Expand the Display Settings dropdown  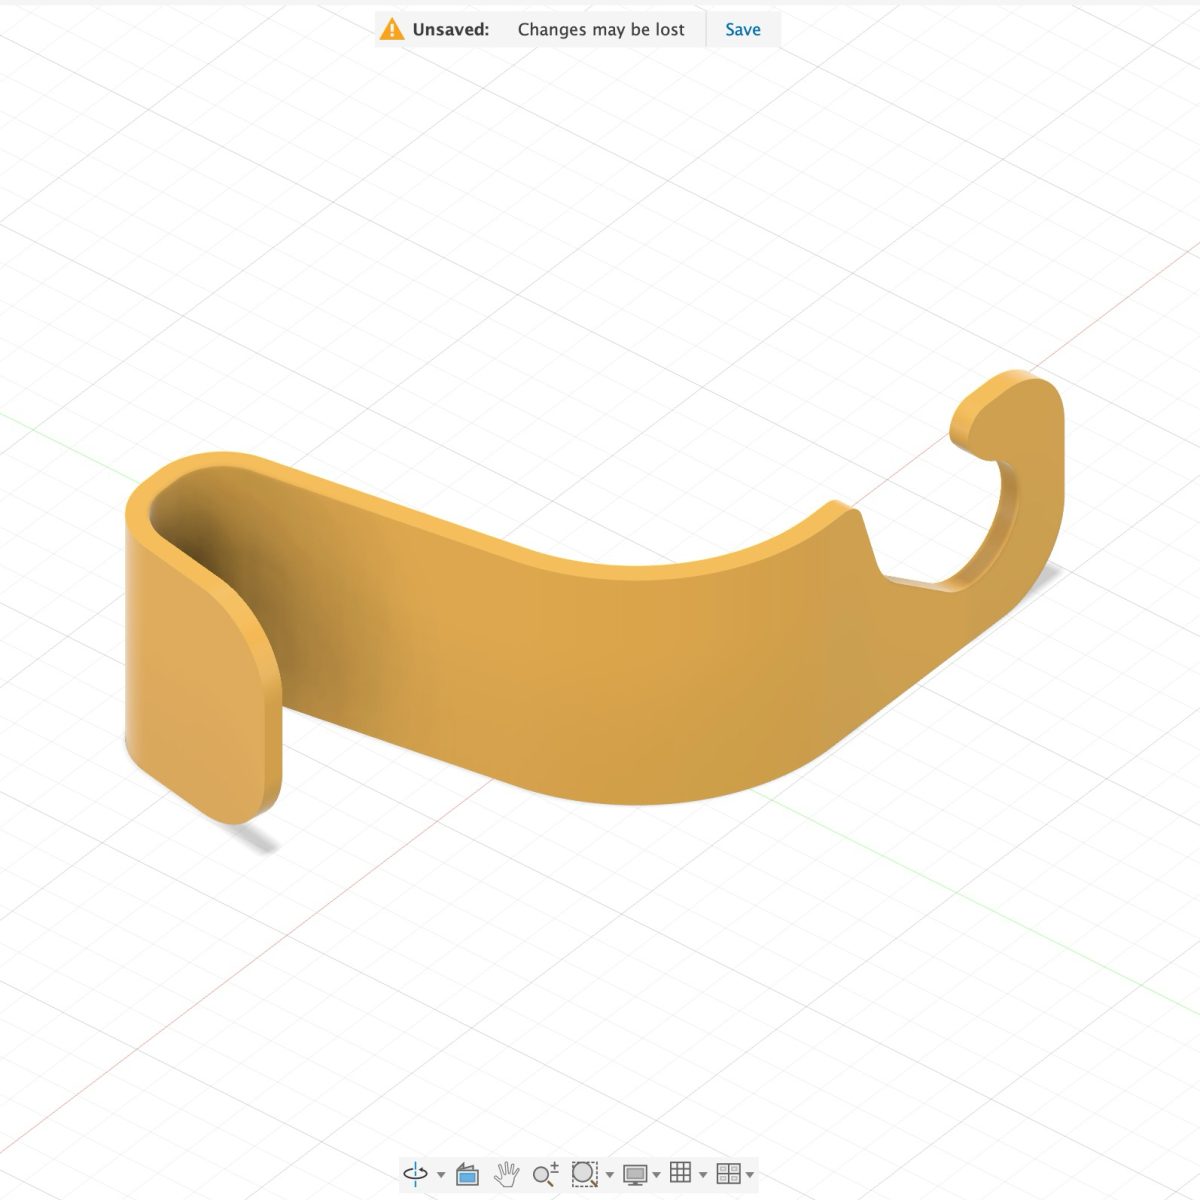coord(657,1173)
